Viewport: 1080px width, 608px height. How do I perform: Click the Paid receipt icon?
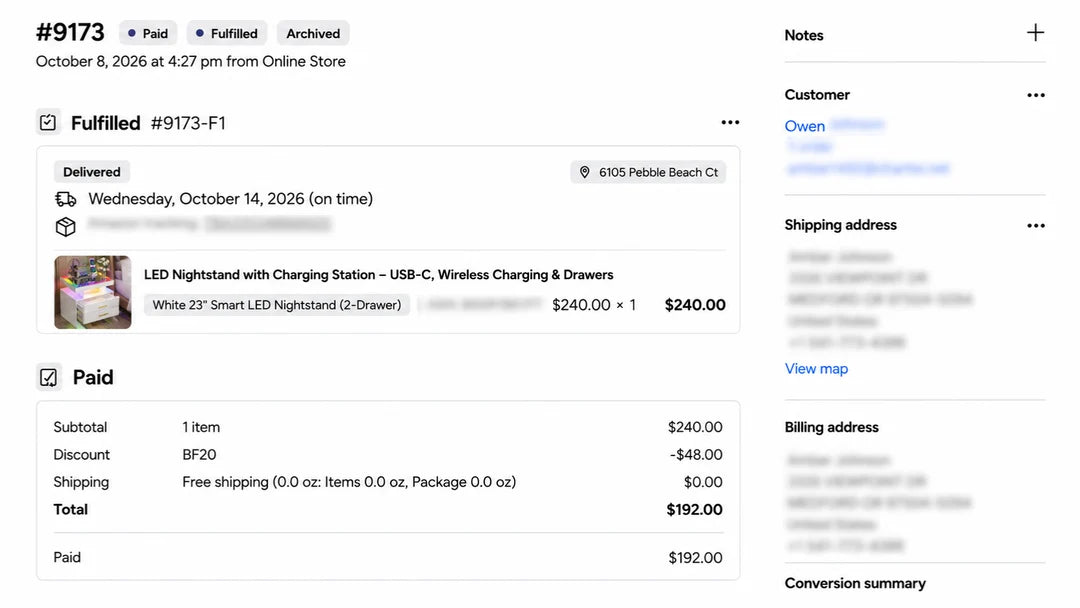[48, 377]
